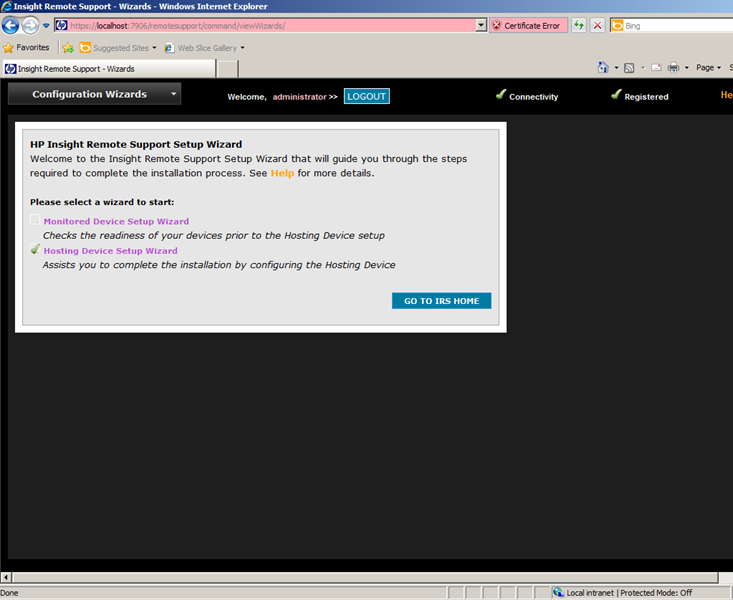Click the Connectivity status label
The width and height of the screenshot is (733, 600).
click(x=533, y=97)
